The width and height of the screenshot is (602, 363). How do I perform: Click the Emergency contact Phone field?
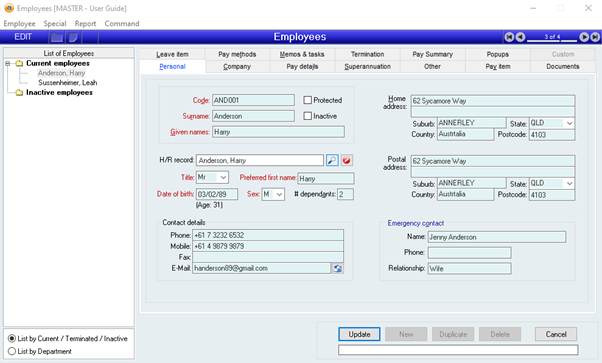[470, 253]
